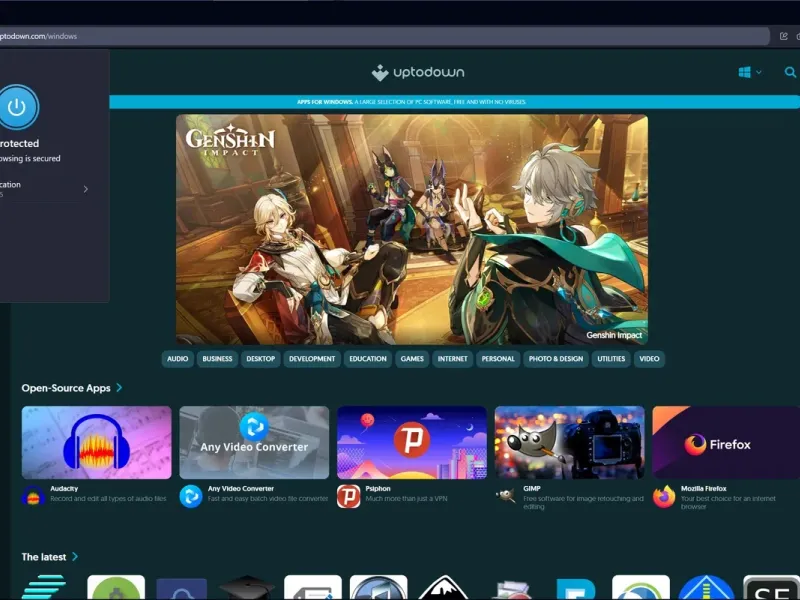Image resolution: width=800 pixels, height=600 pixels.
Task: Click the mountain peak app icon in The latest
Action: pyautogui.click(x=443, y=587)
